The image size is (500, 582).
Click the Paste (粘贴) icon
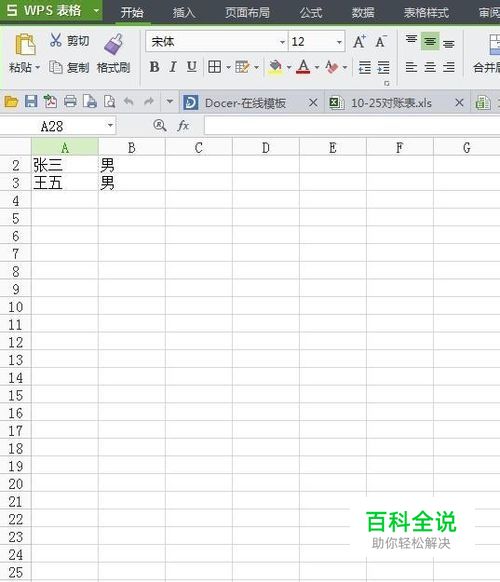tap(25, 45)
